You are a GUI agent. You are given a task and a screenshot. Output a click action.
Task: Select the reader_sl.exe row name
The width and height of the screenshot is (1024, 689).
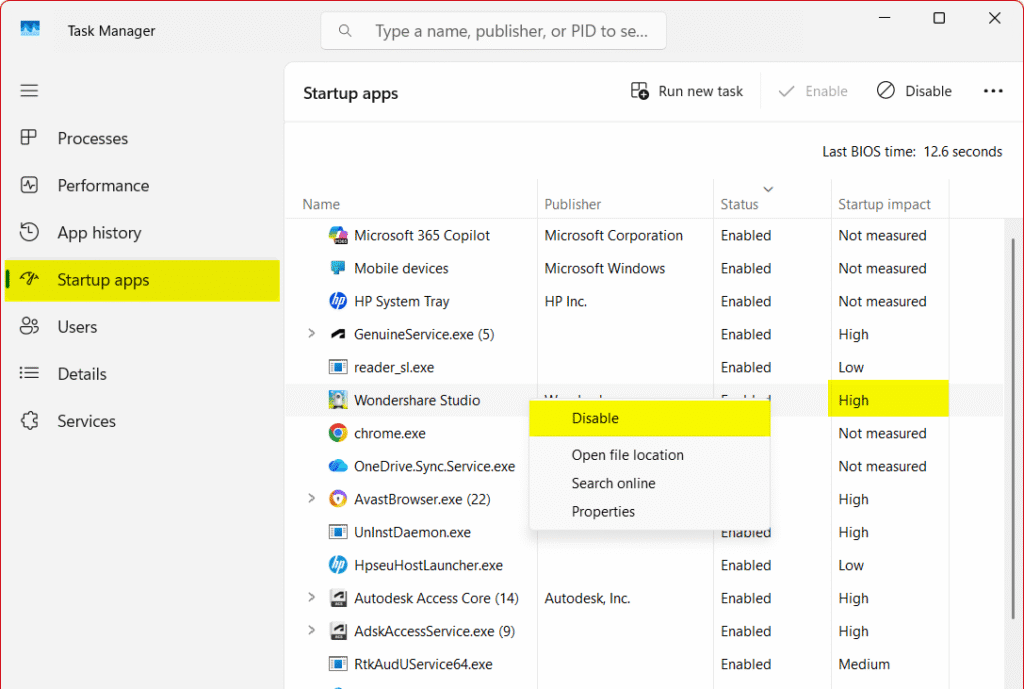coord(394,367)
